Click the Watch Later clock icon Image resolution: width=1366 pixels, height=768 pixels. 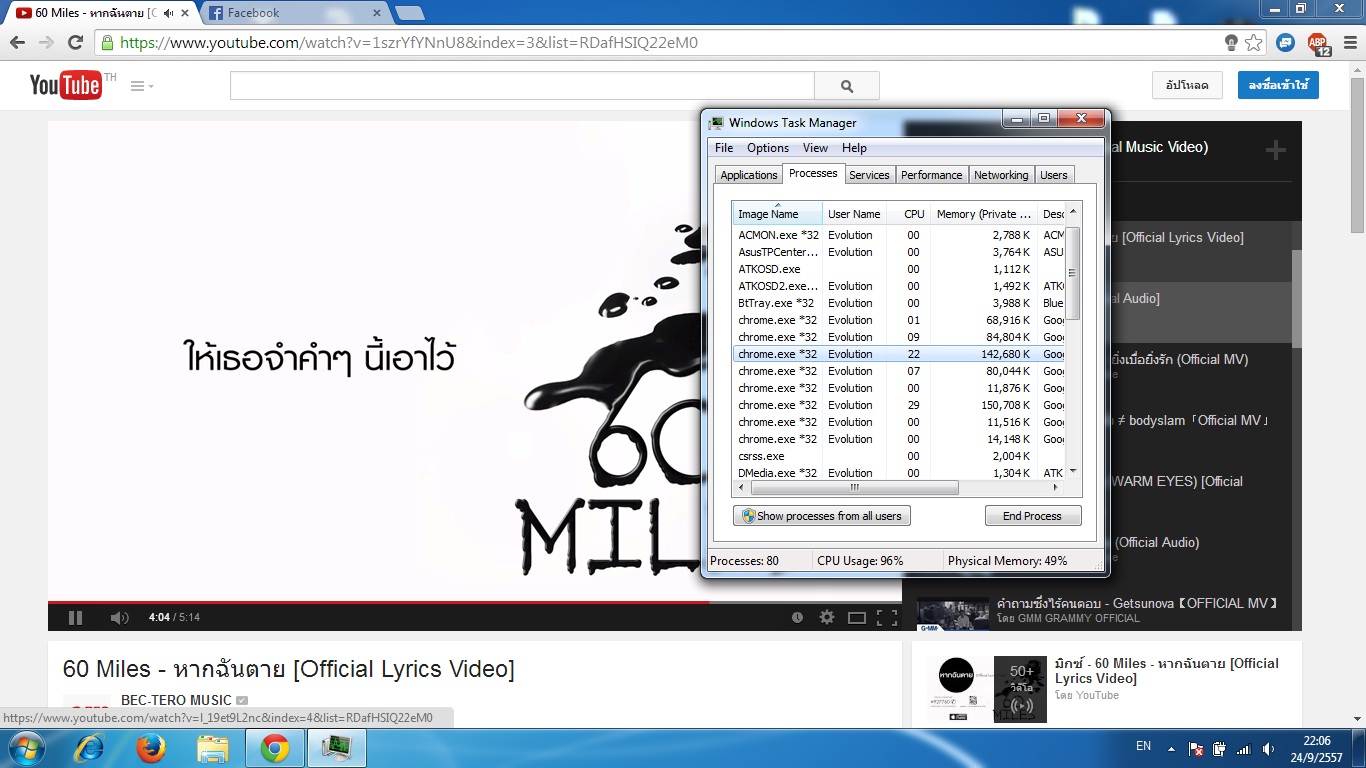797,617
